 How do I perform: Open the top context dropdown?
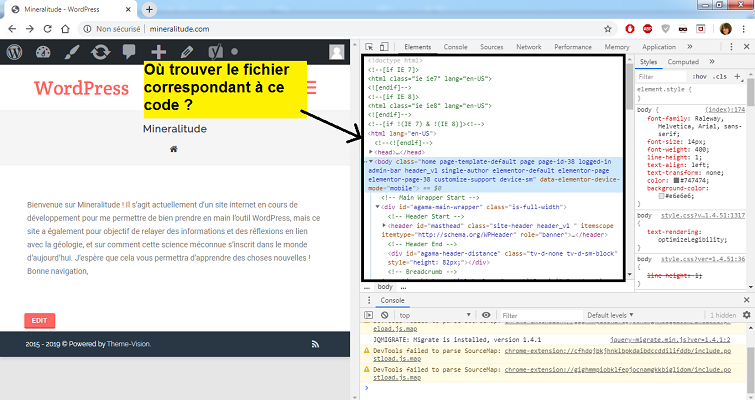point(435,315)
